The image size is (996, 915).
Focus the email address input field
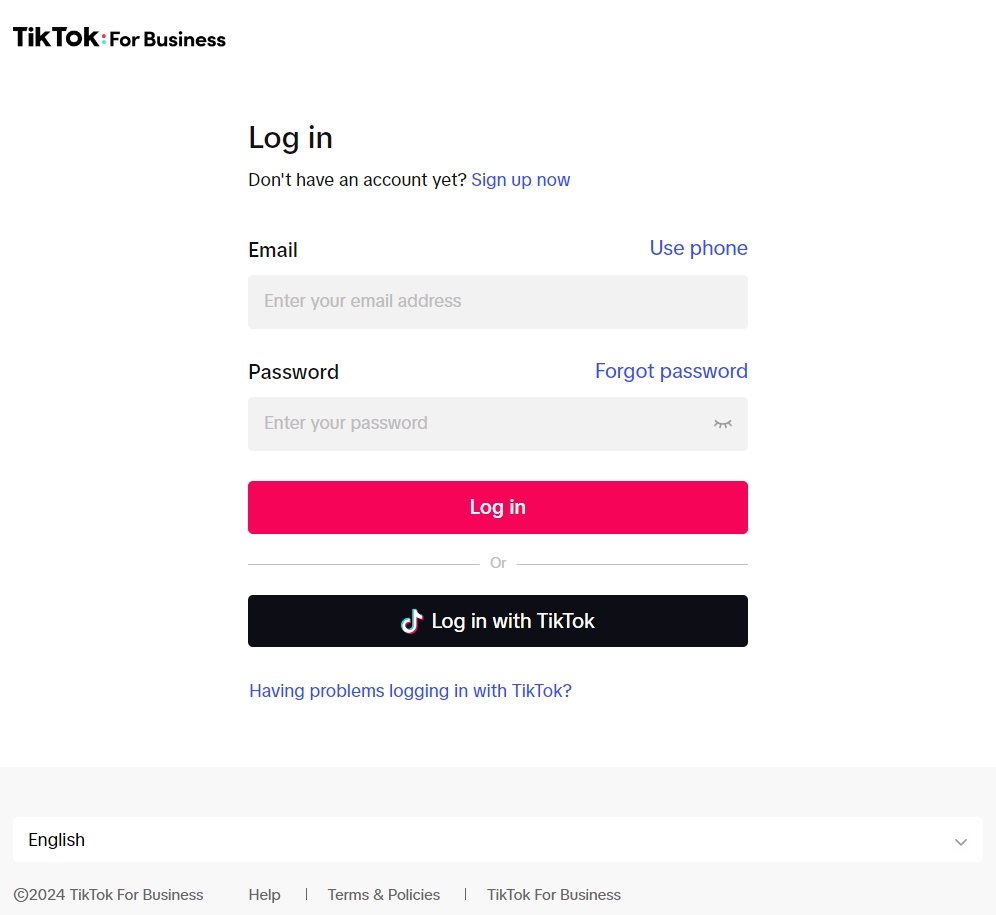coord(497,301)
